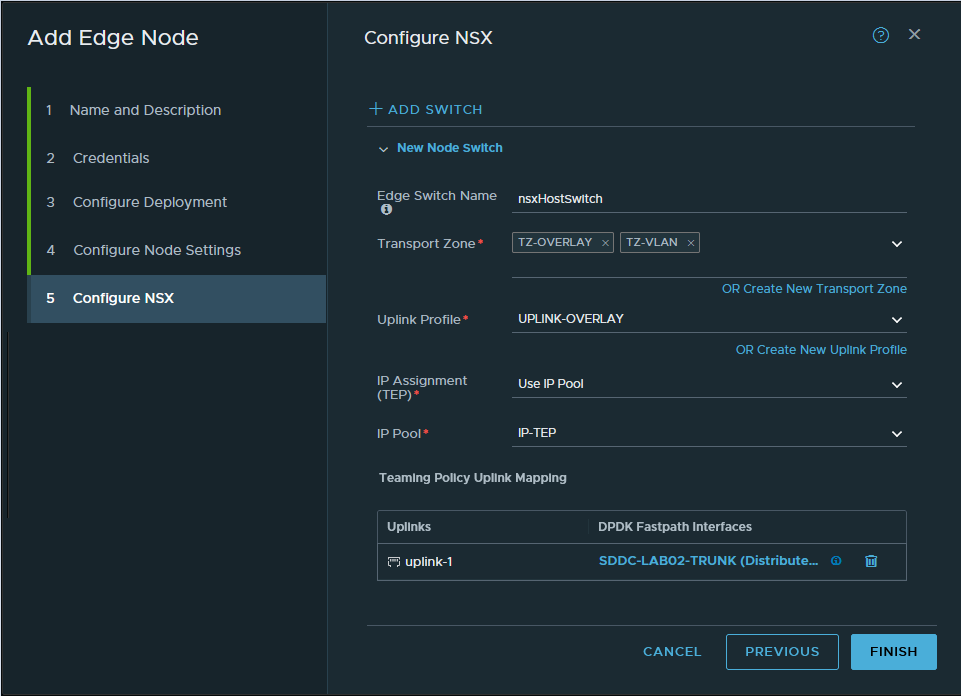Delete the uplink-1 interface mapping
Image resolution: width=961 pixels, height=696 pixels.
871,561
